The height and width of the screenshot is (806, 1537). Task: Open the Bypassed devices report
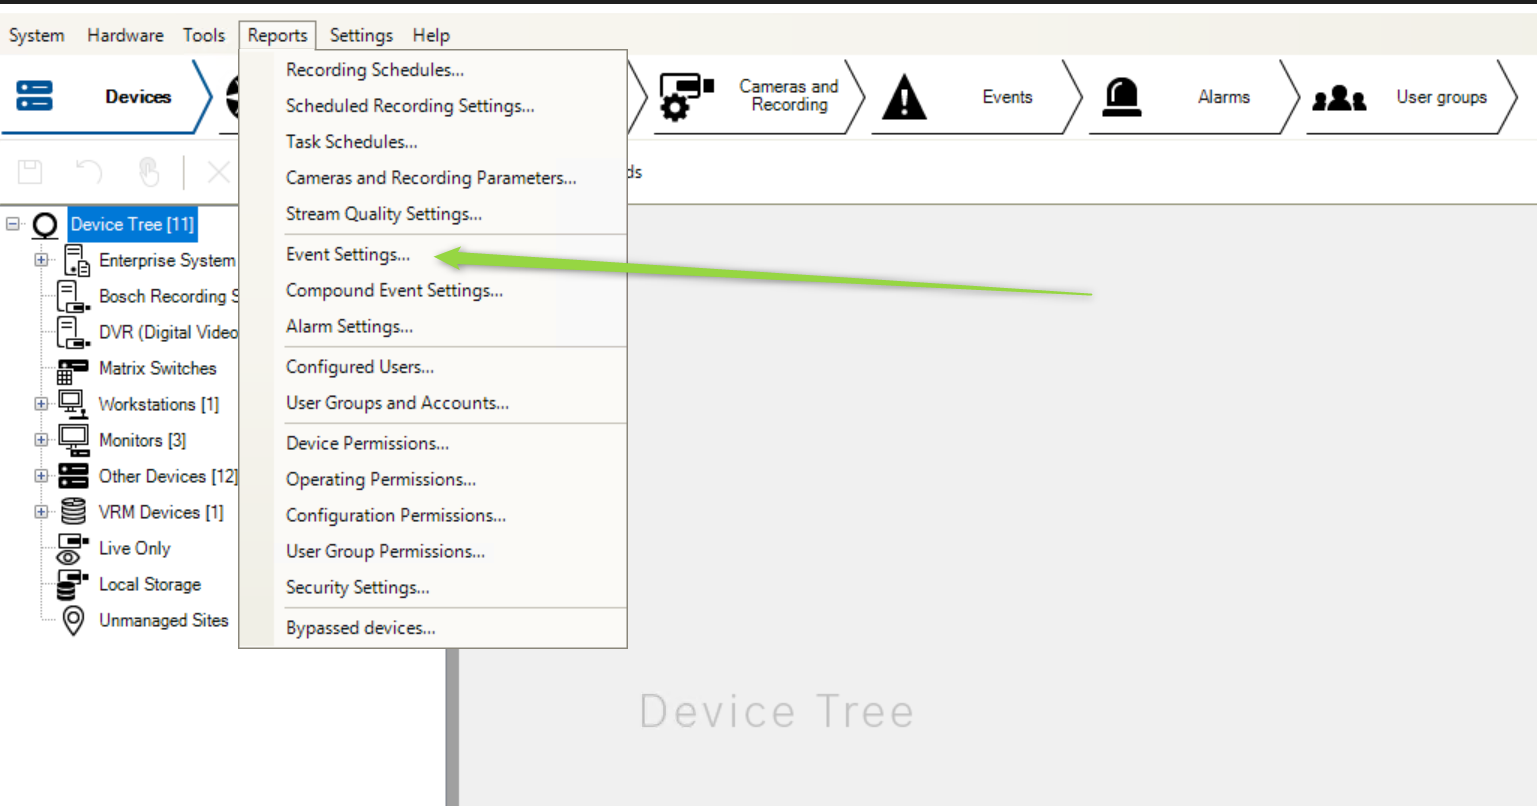pos(360,628)
